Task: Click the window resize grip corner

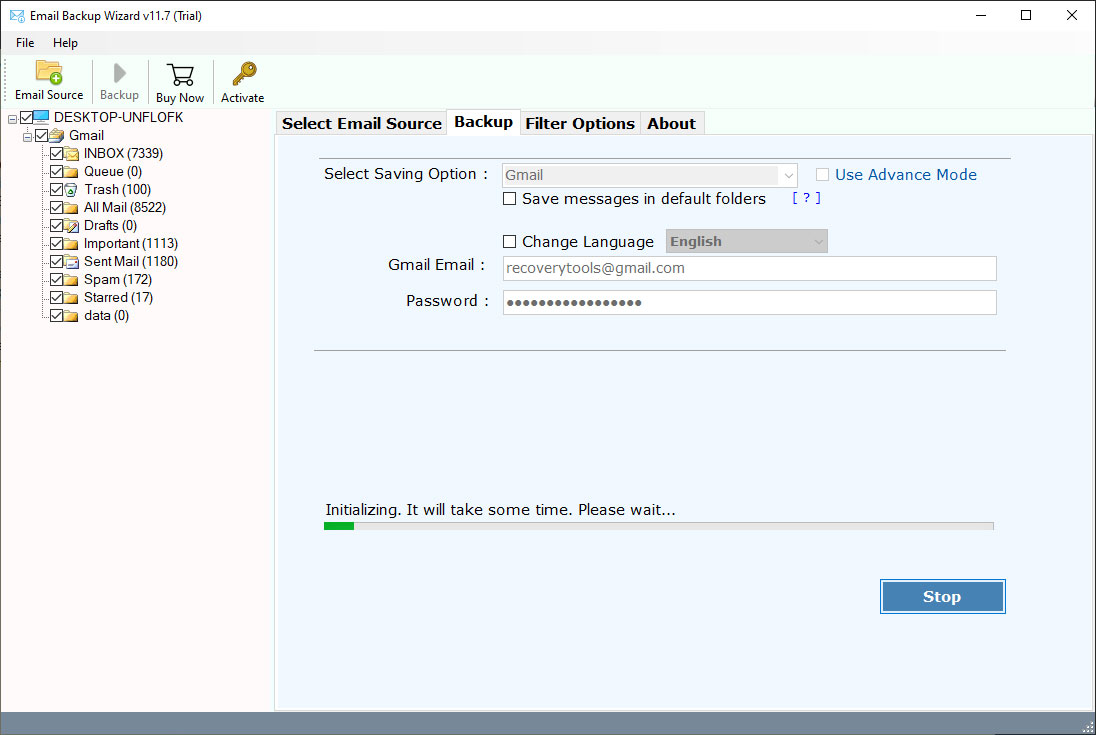Action: click(1088, 727)
